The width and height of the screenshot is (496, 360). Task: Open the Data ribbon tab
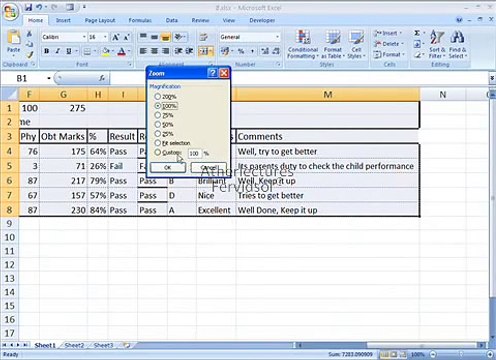click(172, 20)
